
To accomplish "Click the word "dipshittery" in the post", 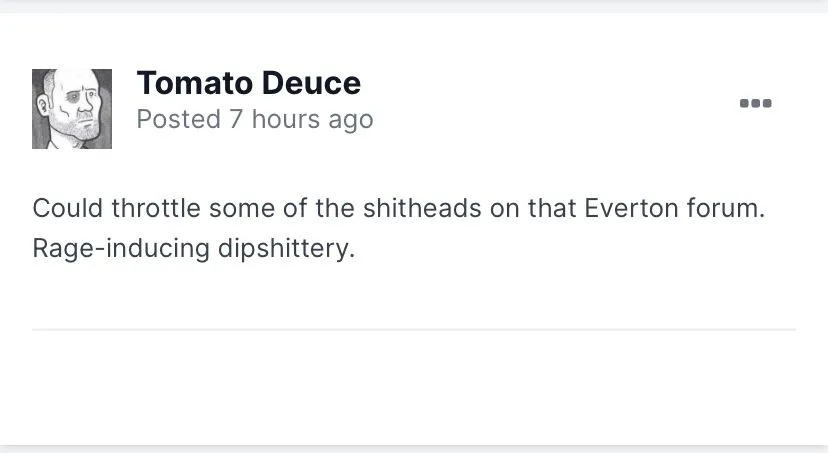I will pyautogui.click(x=285, y=247).
